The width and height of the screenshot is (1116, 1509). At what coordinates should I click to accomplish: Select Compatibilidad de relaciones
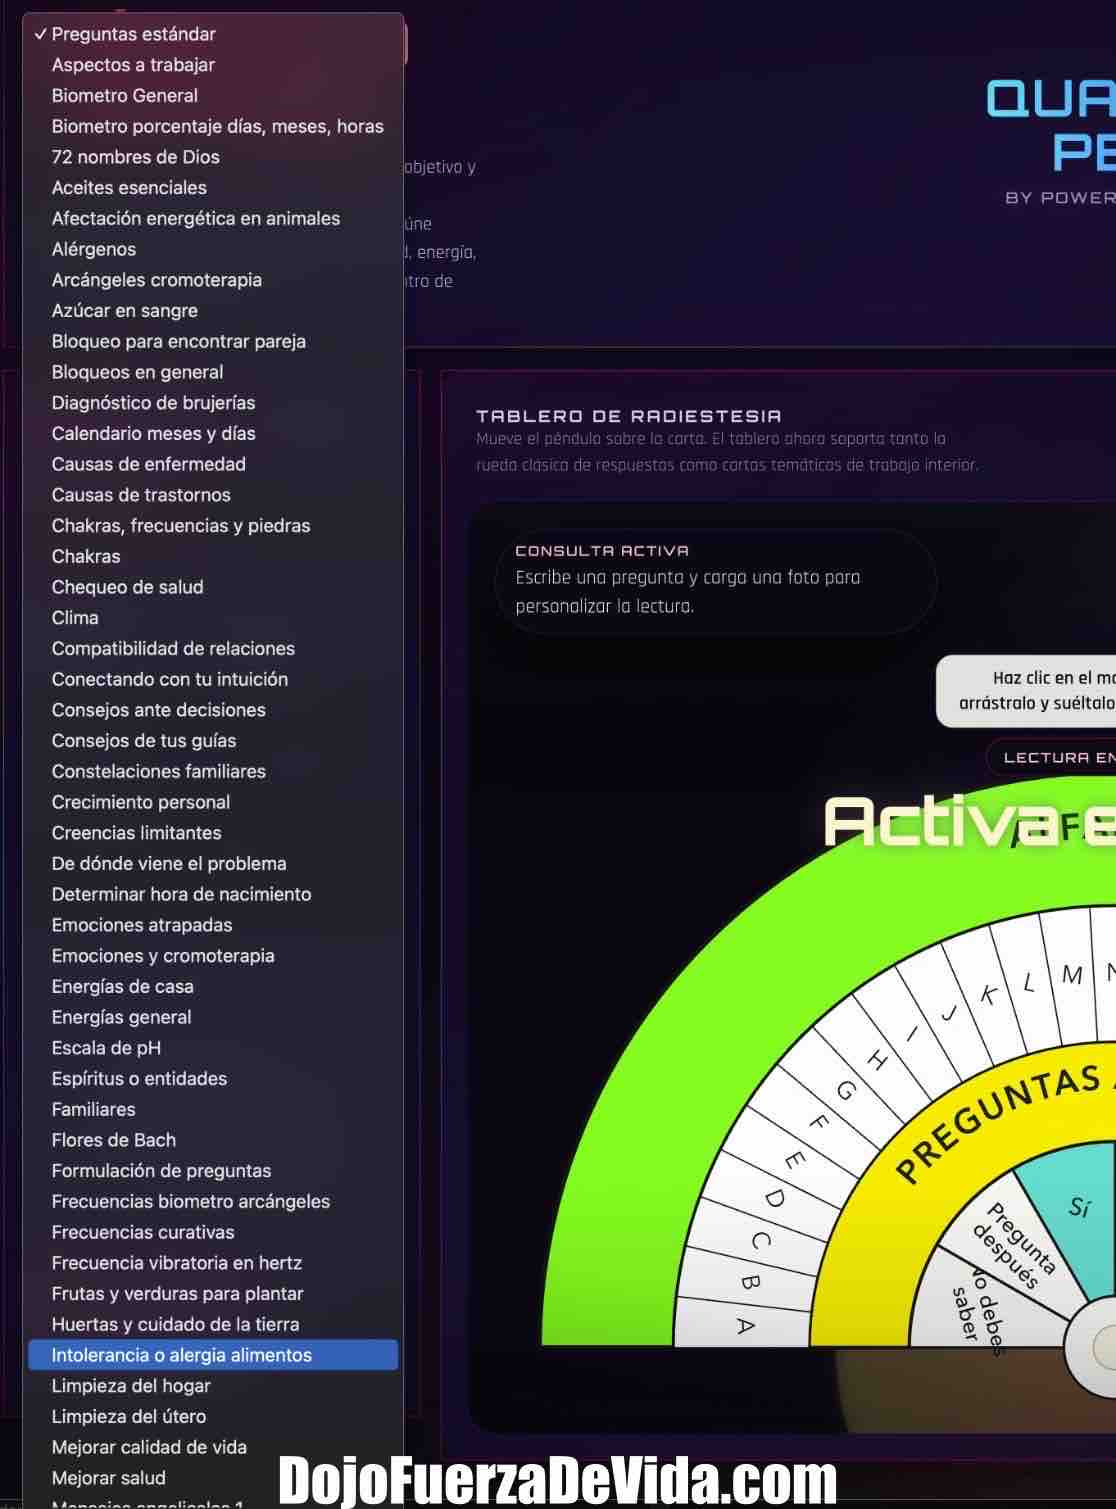pyautogui.click(x=213, y=649)
